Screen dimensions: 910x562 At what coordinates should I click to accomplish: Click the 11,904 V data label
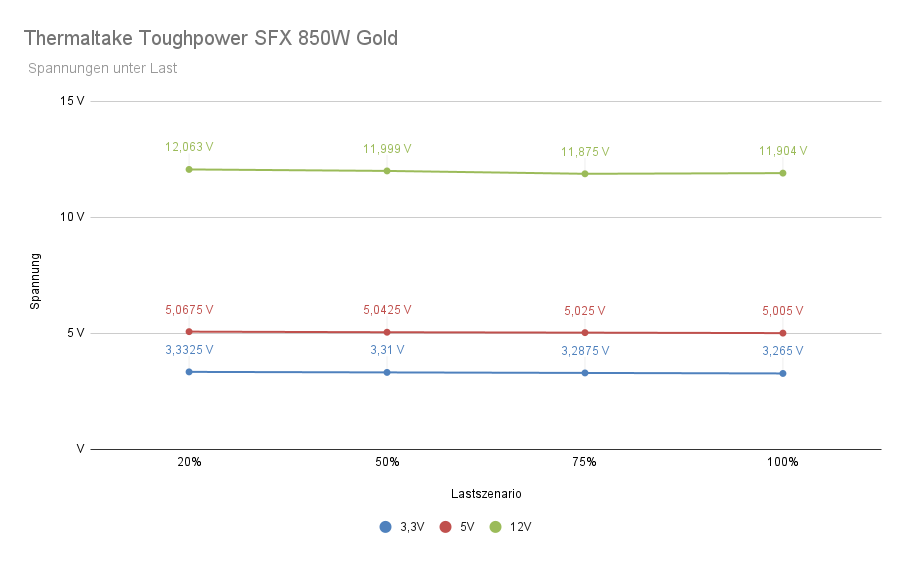click(783, 151)
